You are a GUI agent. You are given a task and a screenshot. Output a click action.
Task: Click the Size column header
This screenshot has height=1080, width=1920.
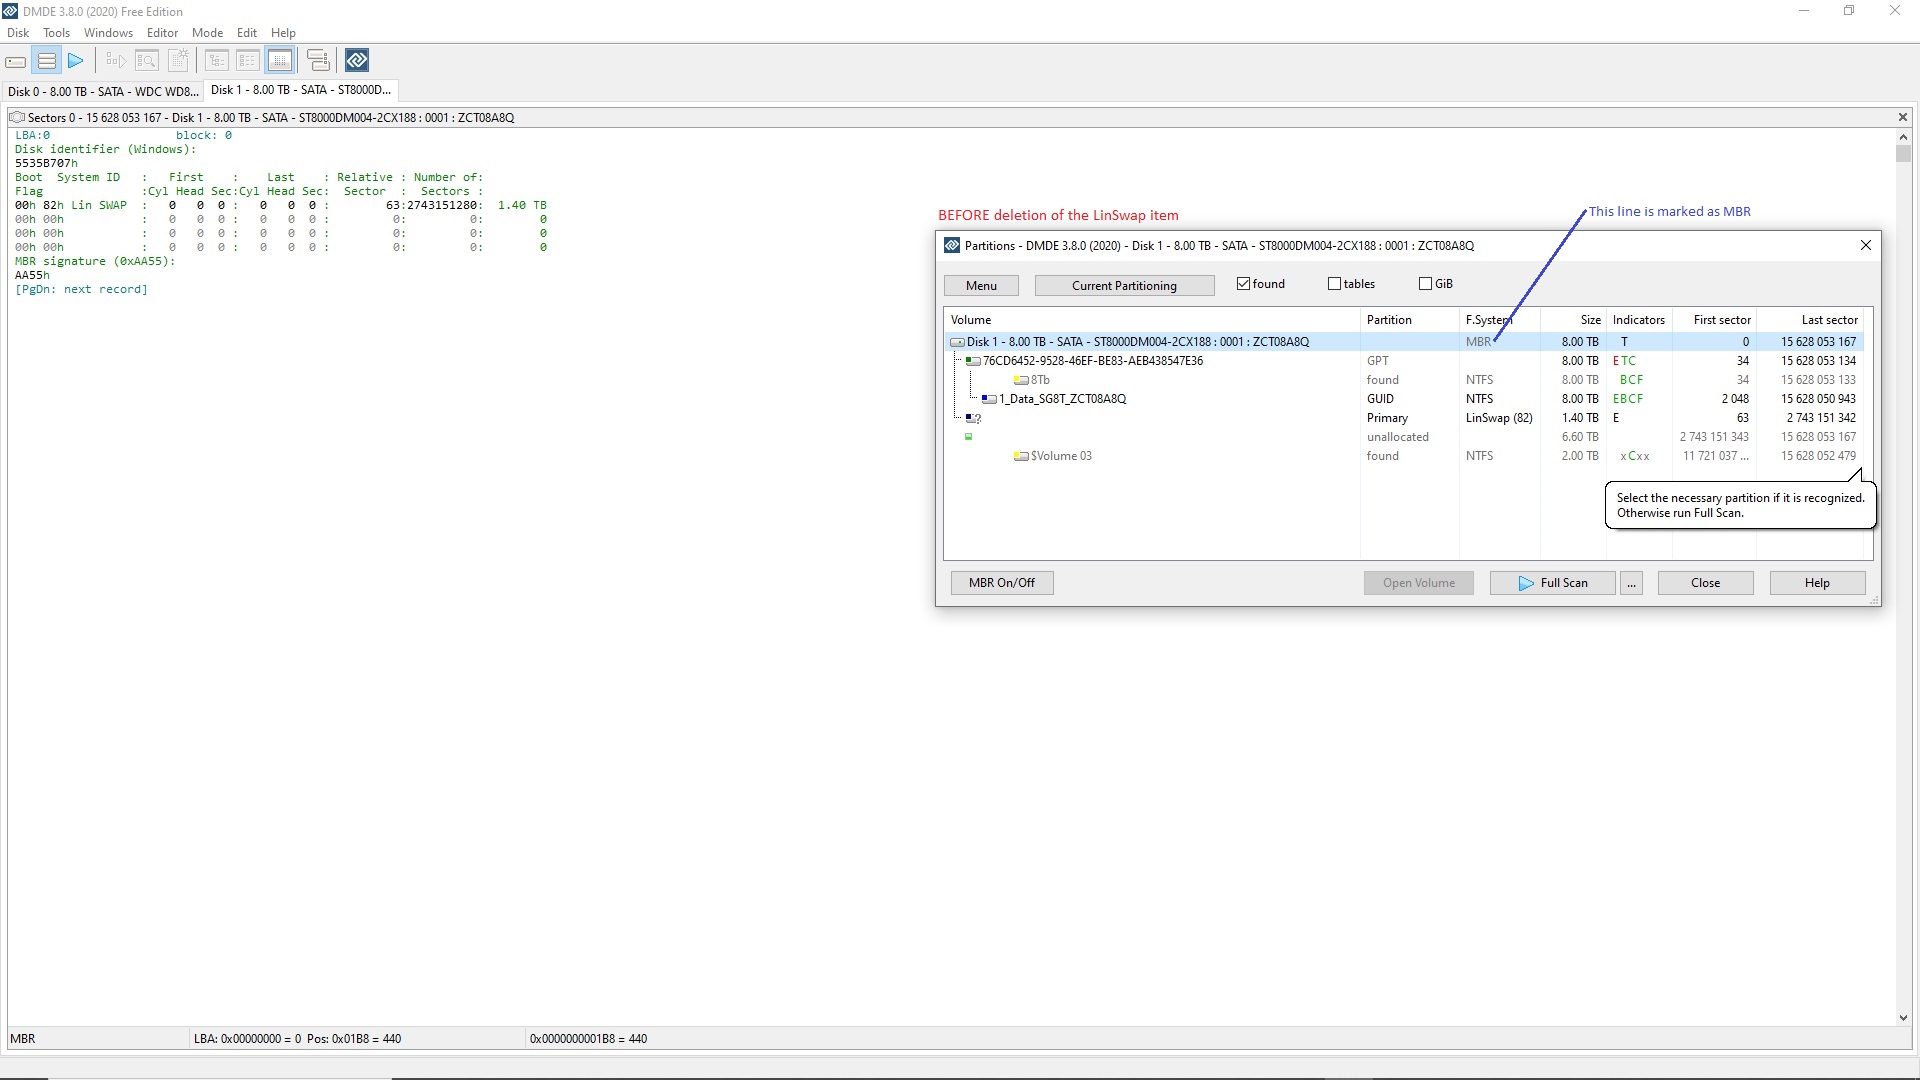point(1573,320)
